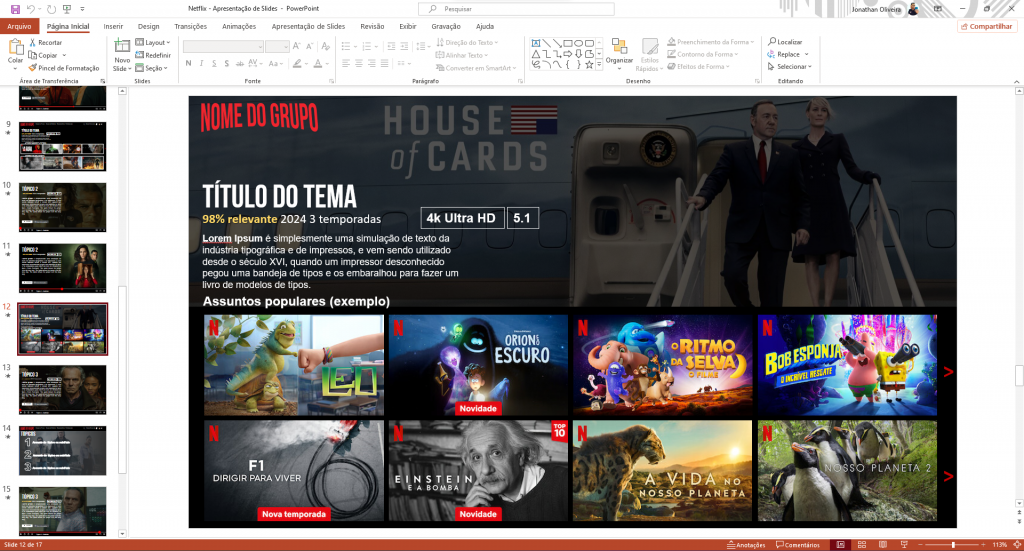This screenshot has height=551, width=1024.
Task: Open the Design tab
Action: click(x=148, y=26)
